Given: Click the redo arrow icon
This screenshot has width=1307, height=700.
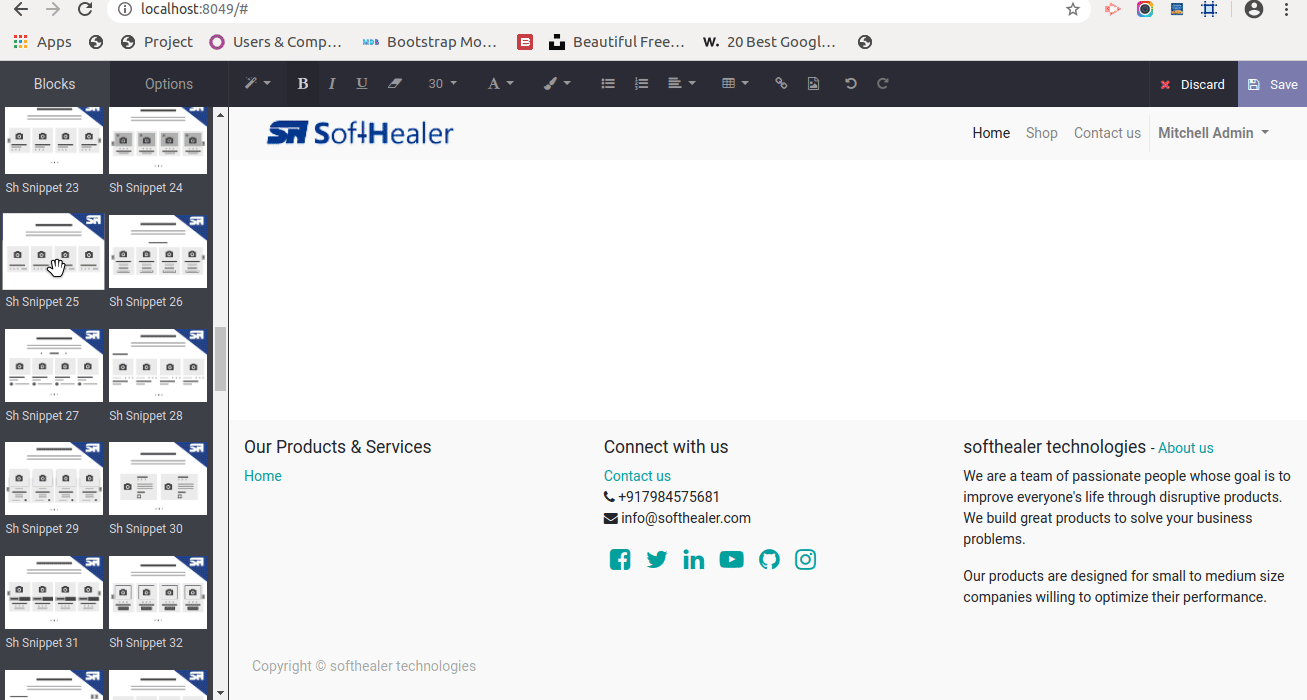Looking at the screenshot, I should (883, 84).
